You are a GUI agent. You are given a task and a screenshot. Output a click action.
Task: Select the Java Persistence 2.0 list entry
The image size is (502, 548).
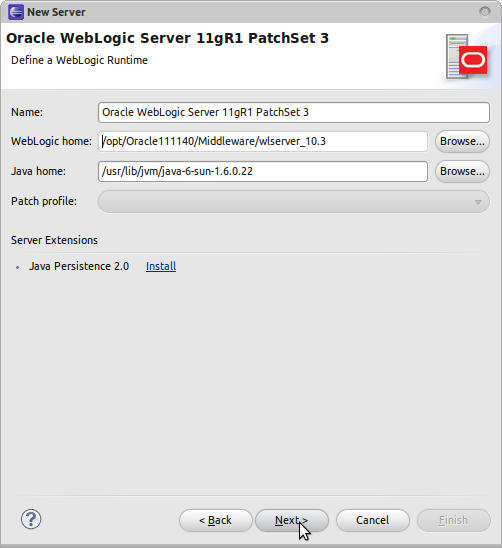[x=79, y=266]
